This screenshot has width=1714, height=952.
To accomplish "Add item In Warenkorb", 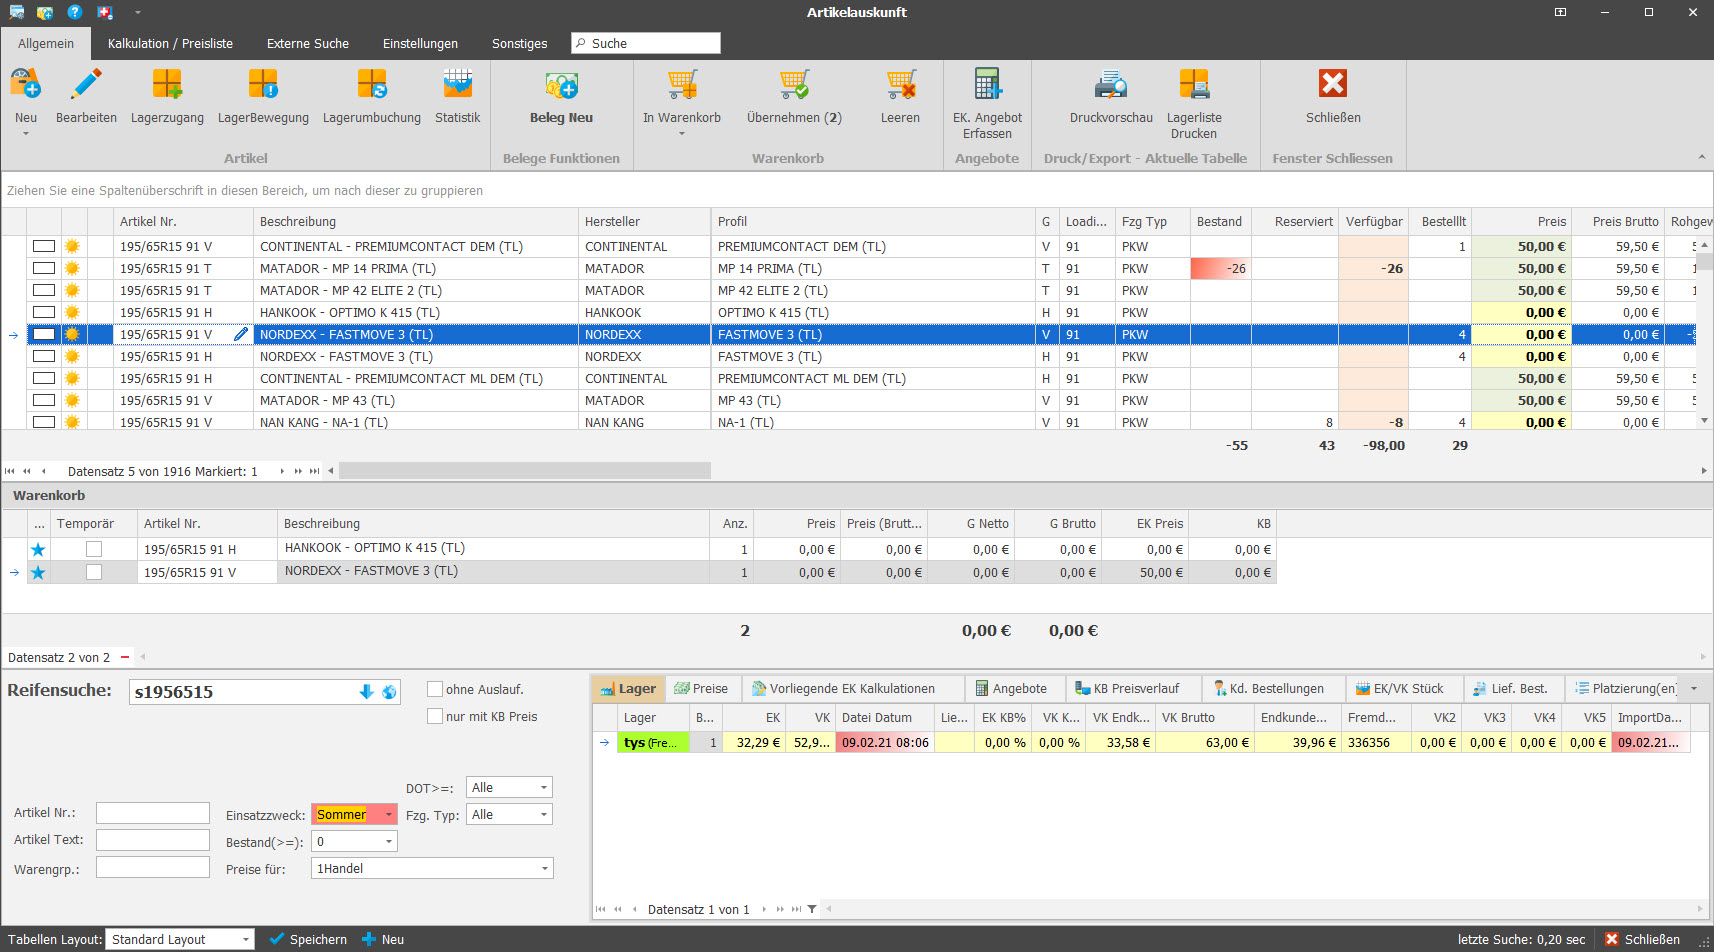I will 682,85.
